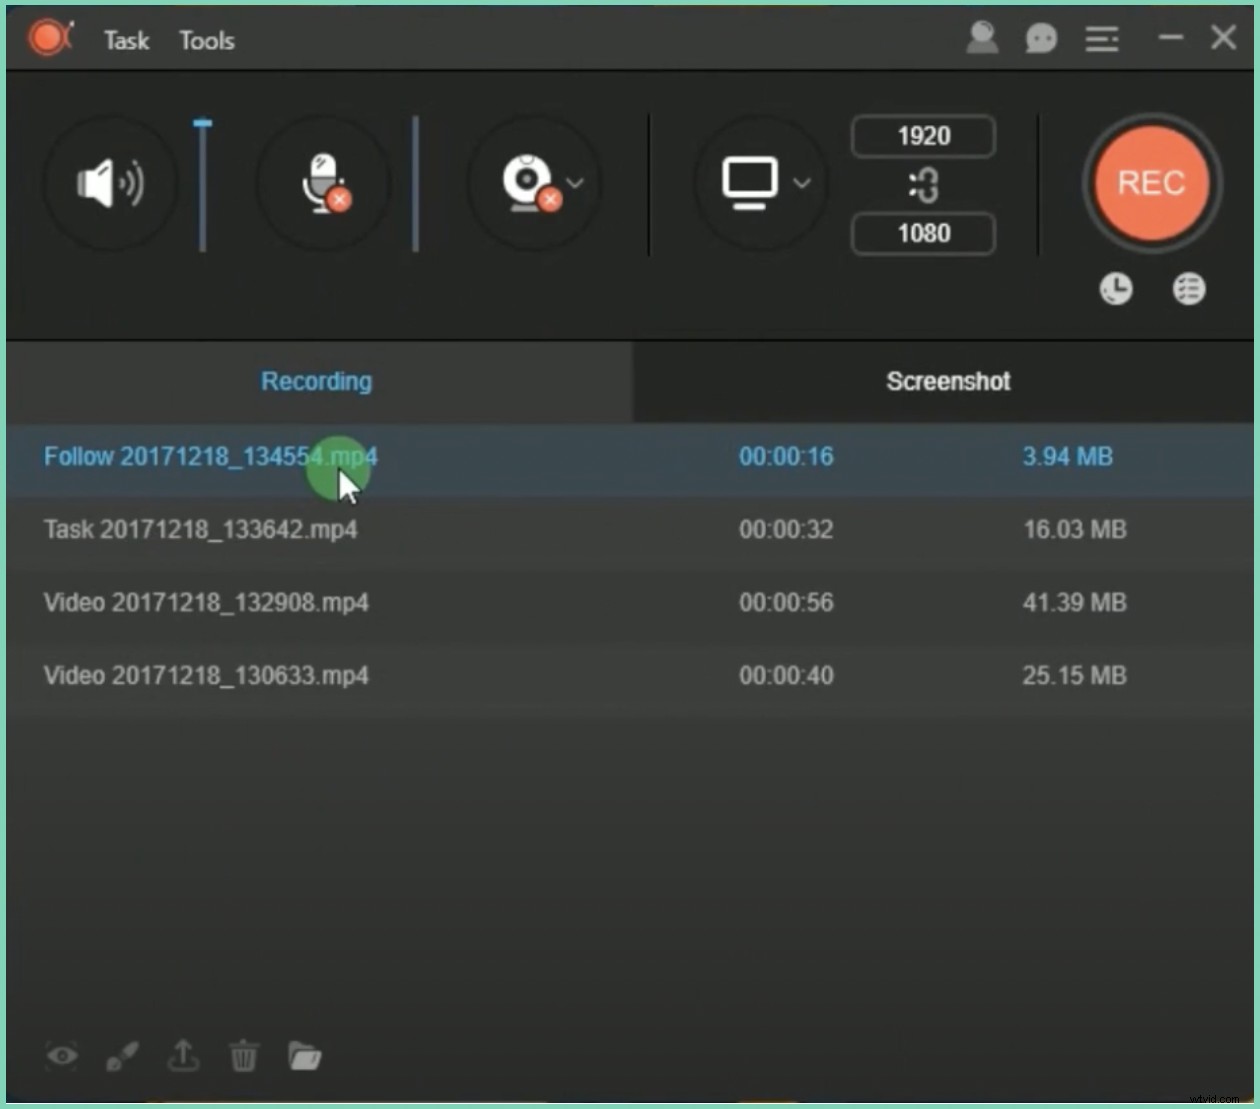Toggle the resolution link chain icon
Viewport: 1260px width, 1109px height.
click(x=922, y=185)
